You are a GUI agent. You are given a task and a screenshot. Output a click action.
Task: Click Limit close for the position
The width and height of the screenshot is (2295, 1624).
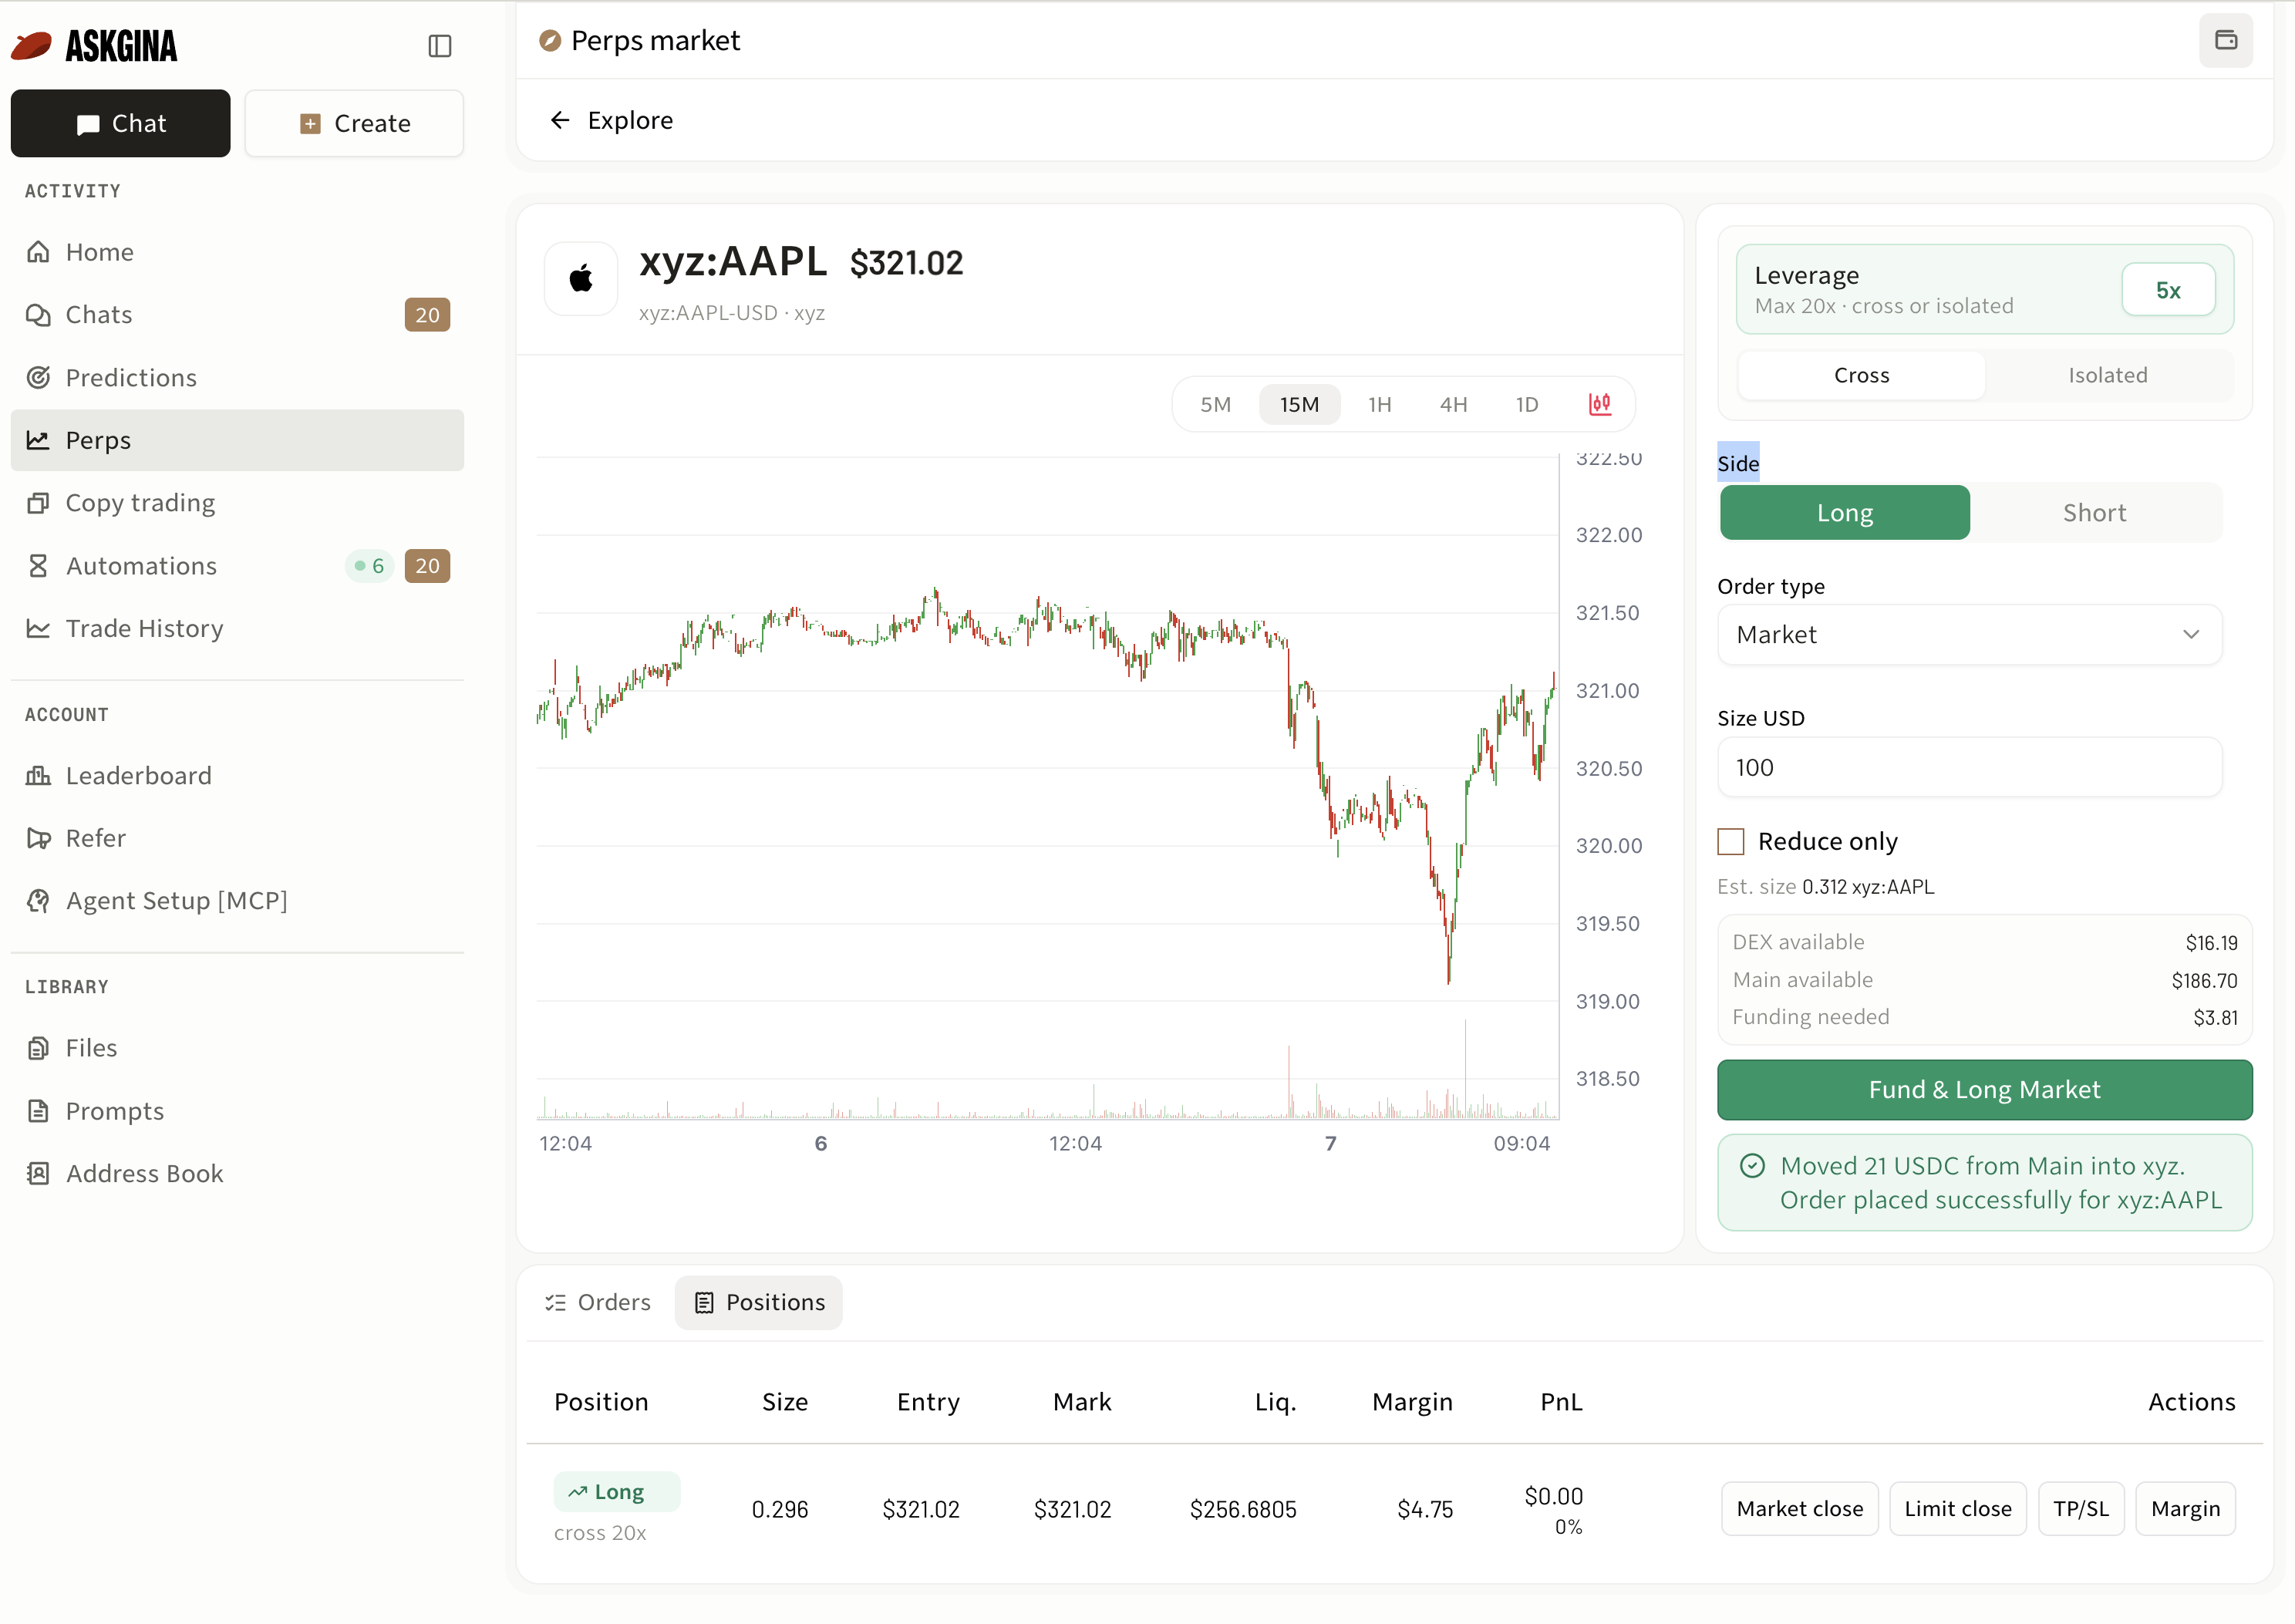point(1957,1509)
